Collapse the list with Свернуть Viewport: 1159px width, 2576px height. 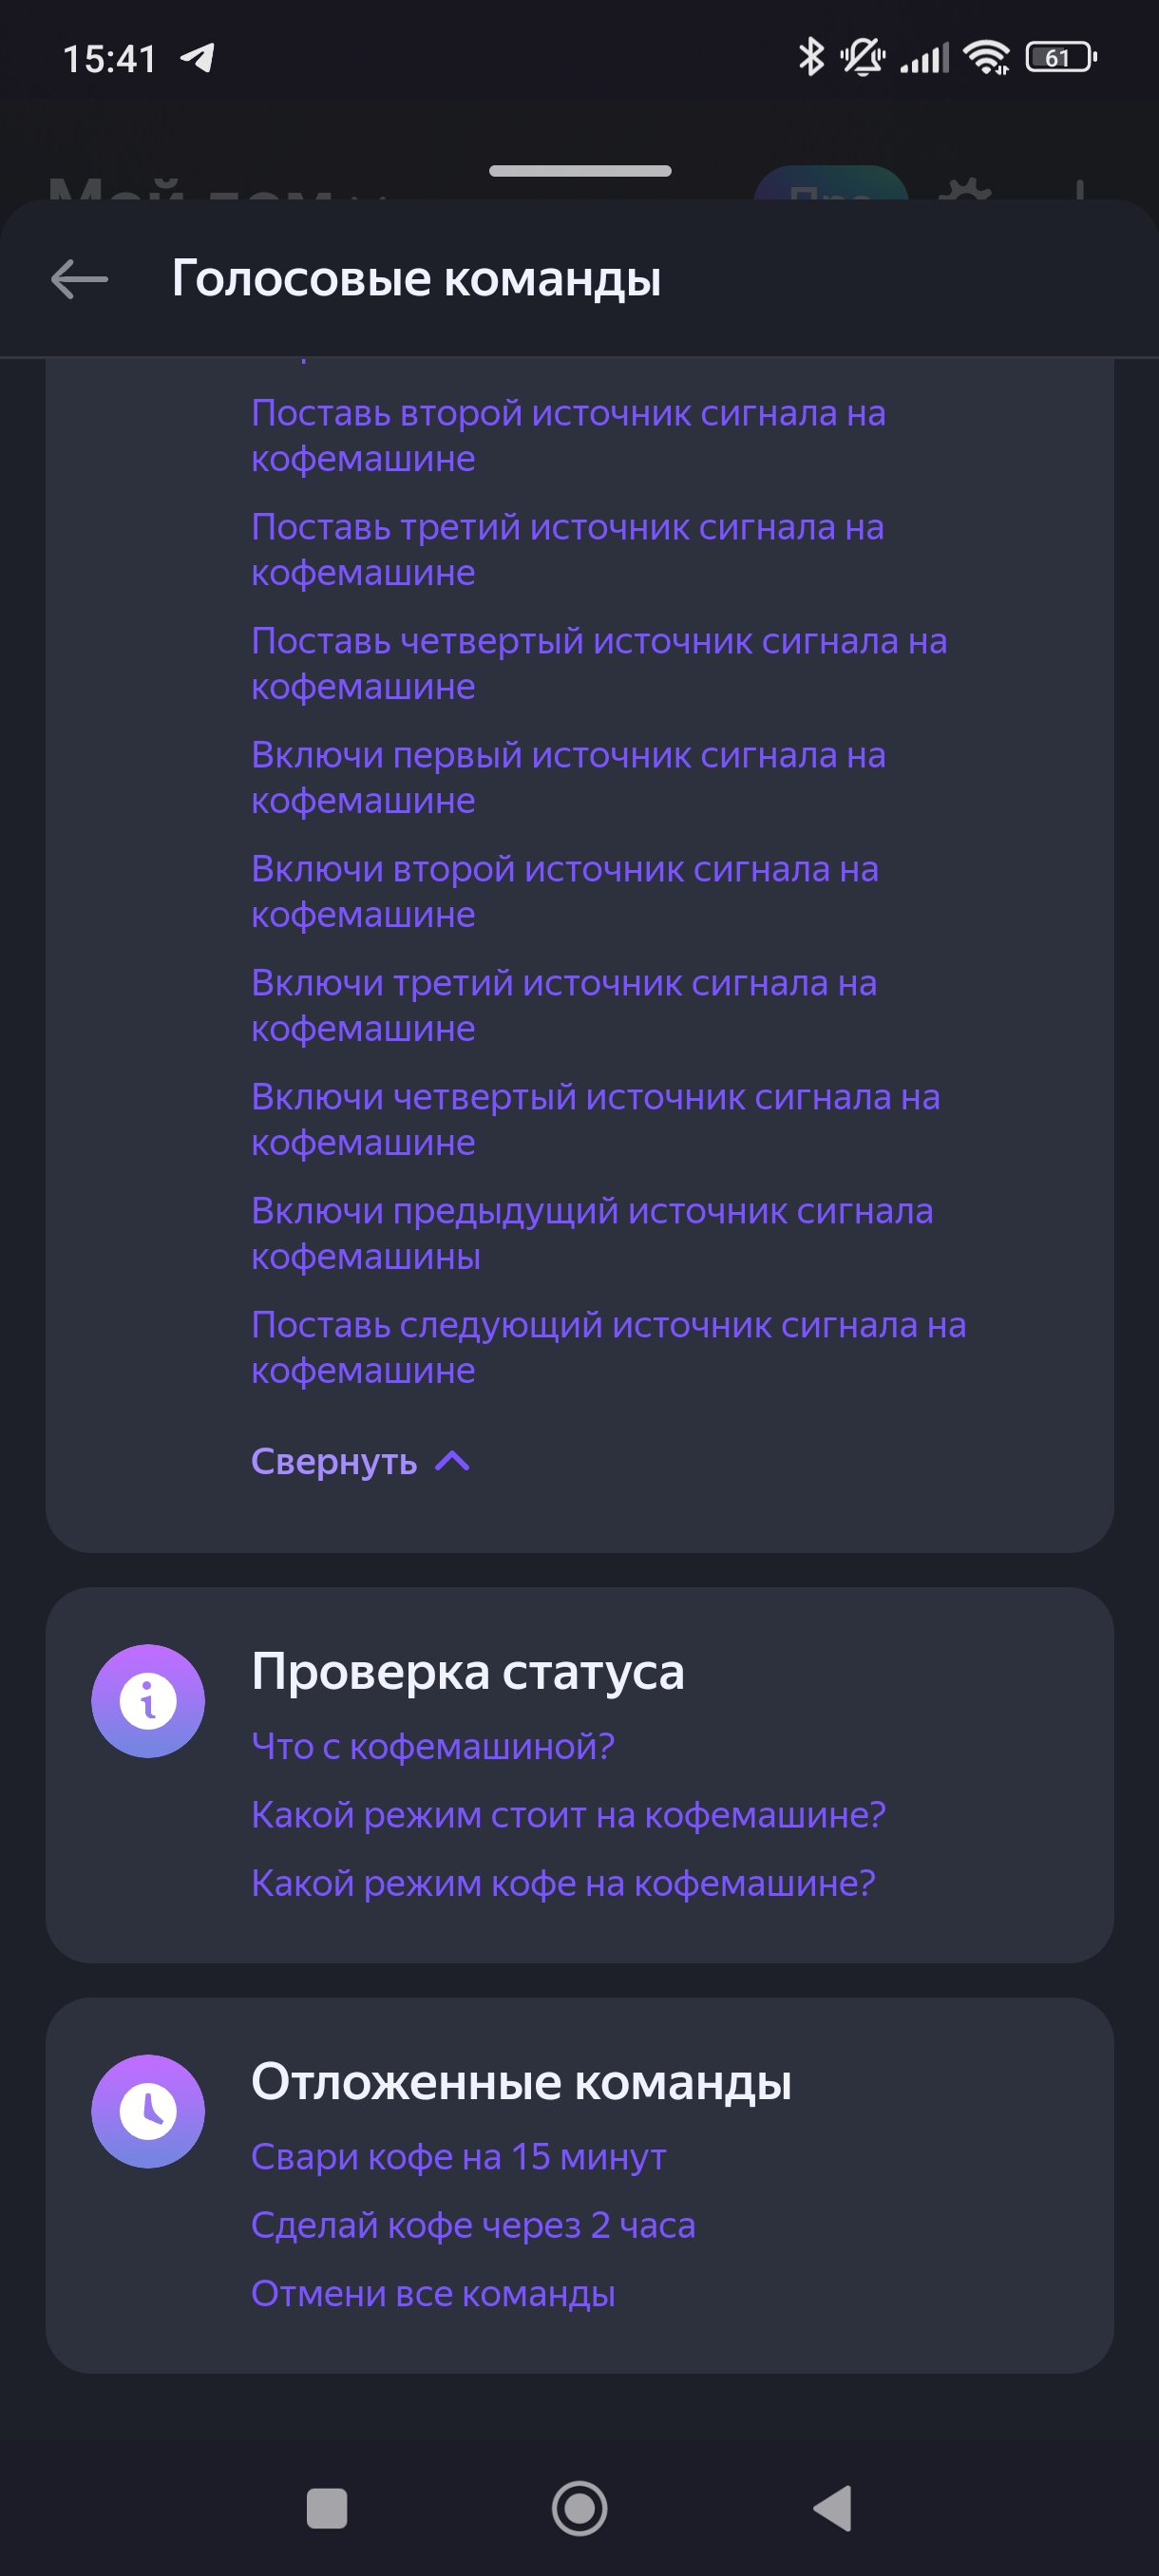[335, 1462]
